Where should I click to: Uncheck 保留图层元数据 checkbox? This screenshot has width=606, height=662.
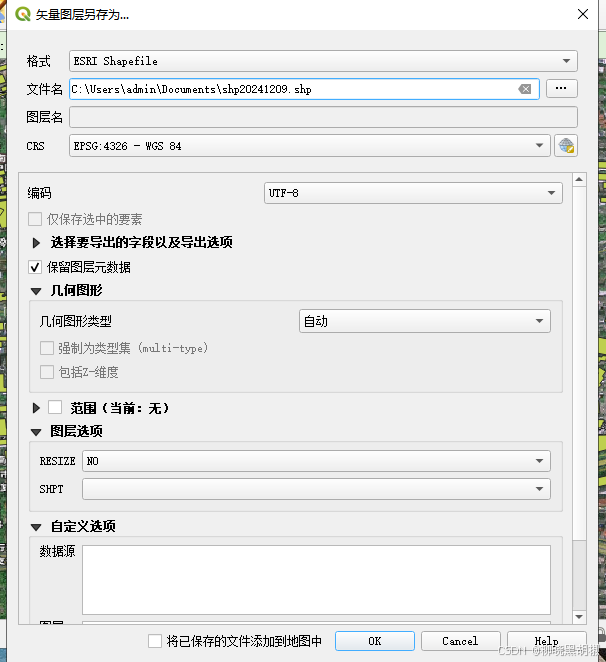pyautogui.click(x=35, y=267)
